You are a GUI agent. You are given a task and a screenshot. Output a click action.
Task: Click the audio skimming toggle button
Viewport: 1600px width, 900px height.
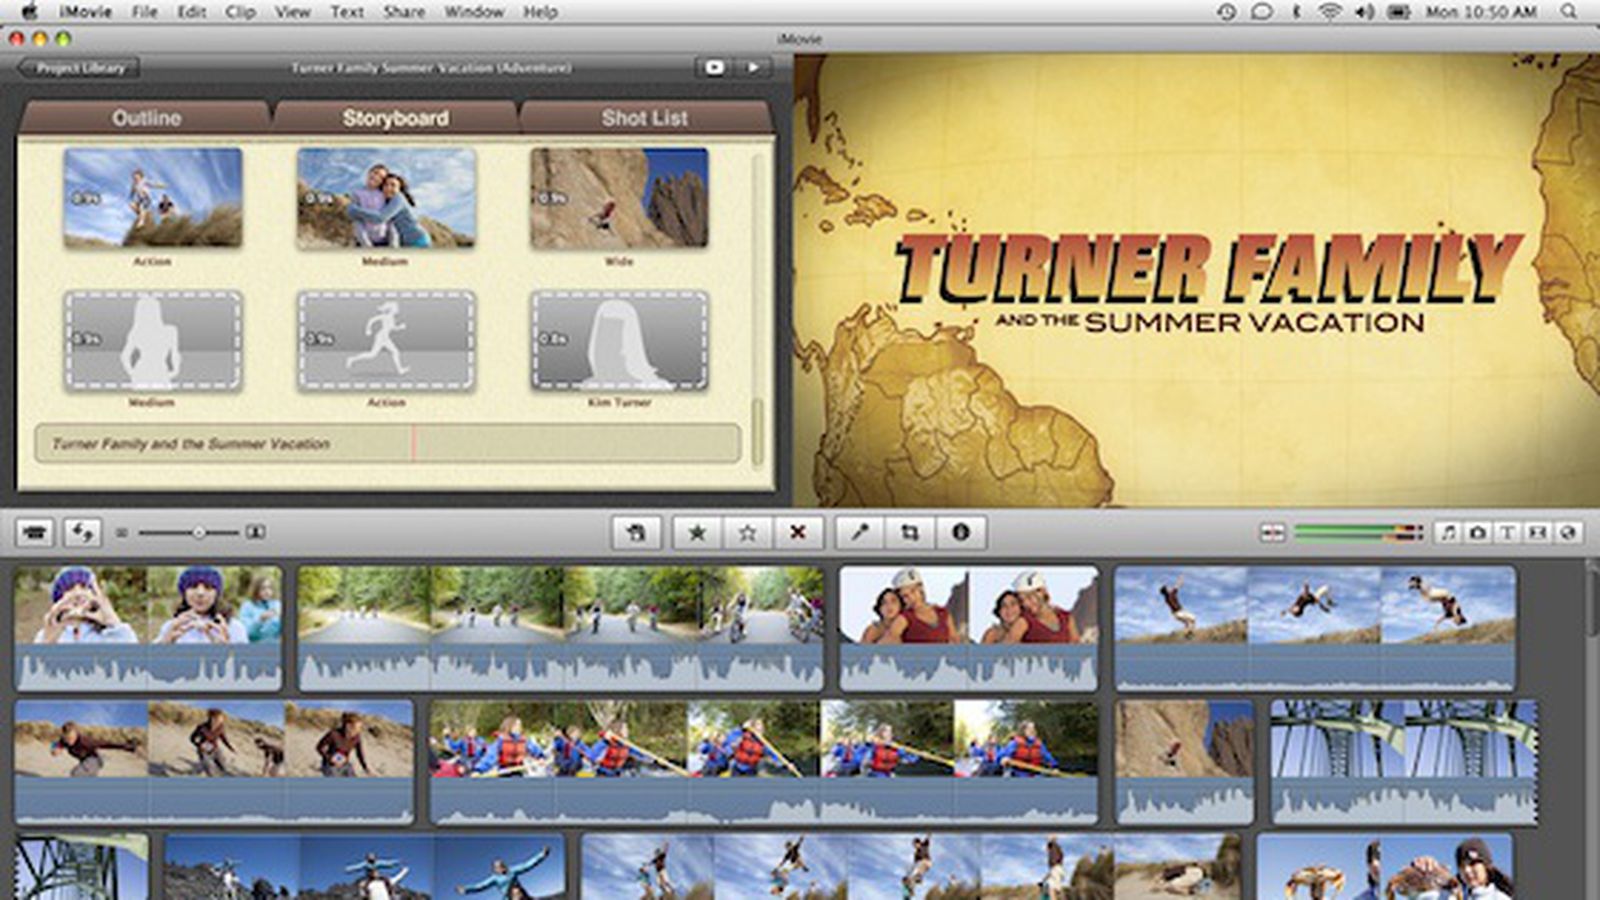[x=1272, y=533]
